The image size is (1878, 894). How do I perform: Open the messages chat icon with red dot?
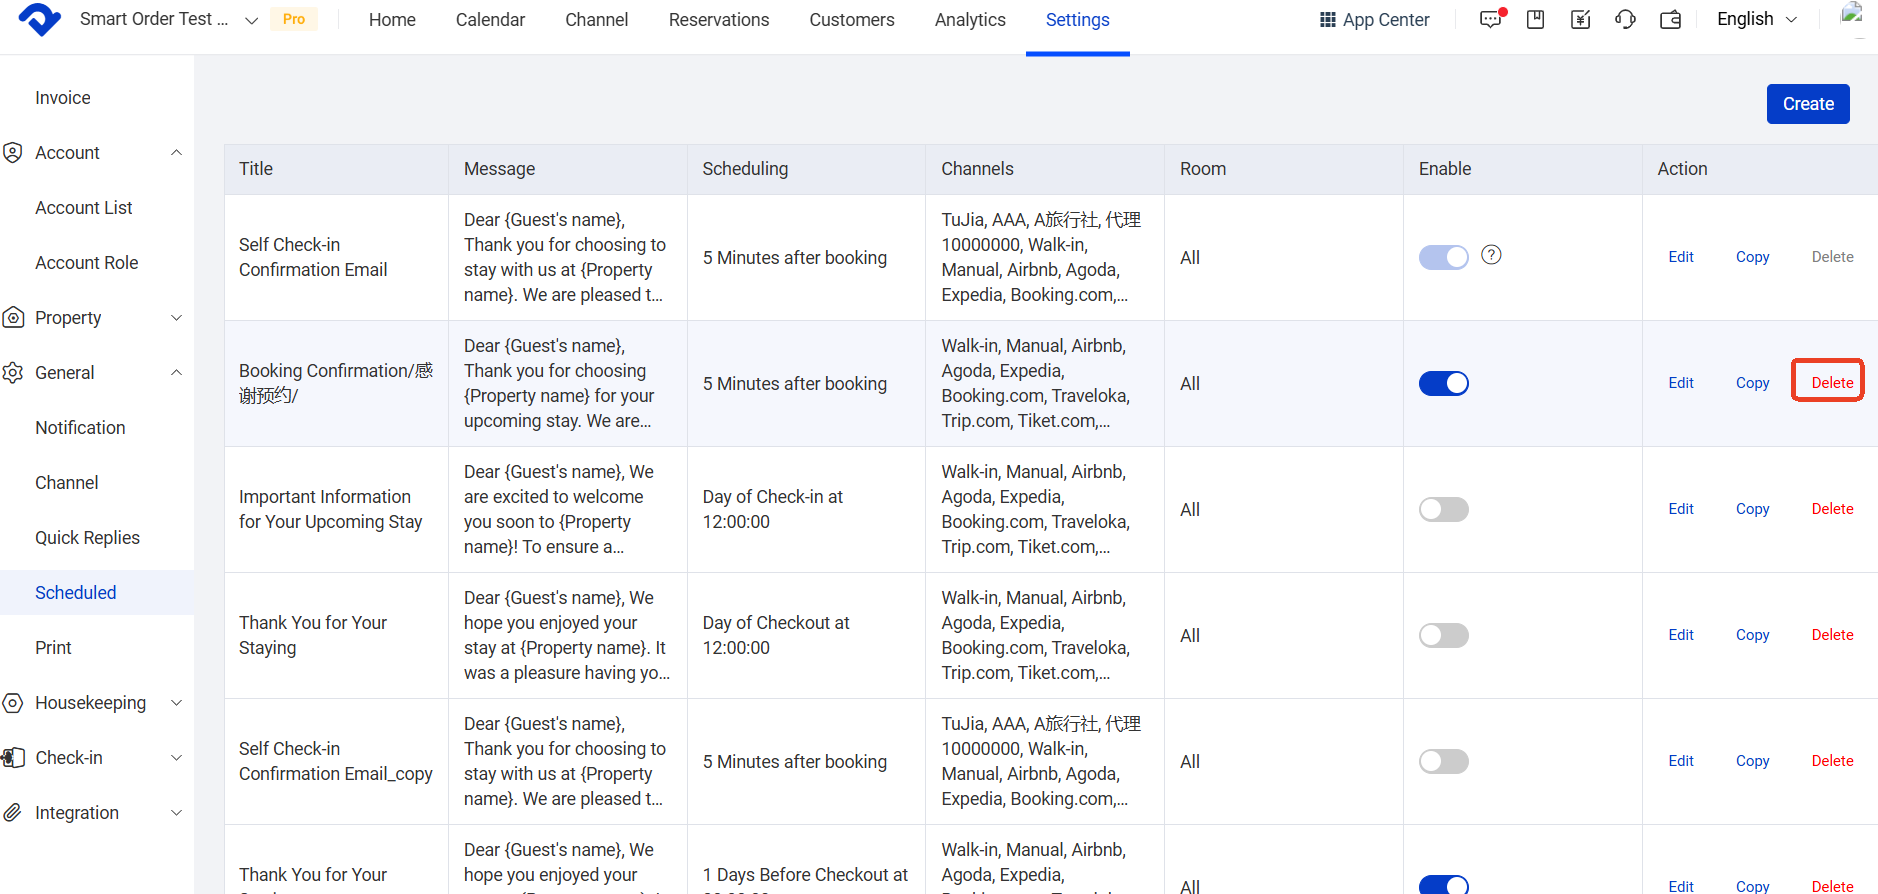click(x=1491, y=20)
